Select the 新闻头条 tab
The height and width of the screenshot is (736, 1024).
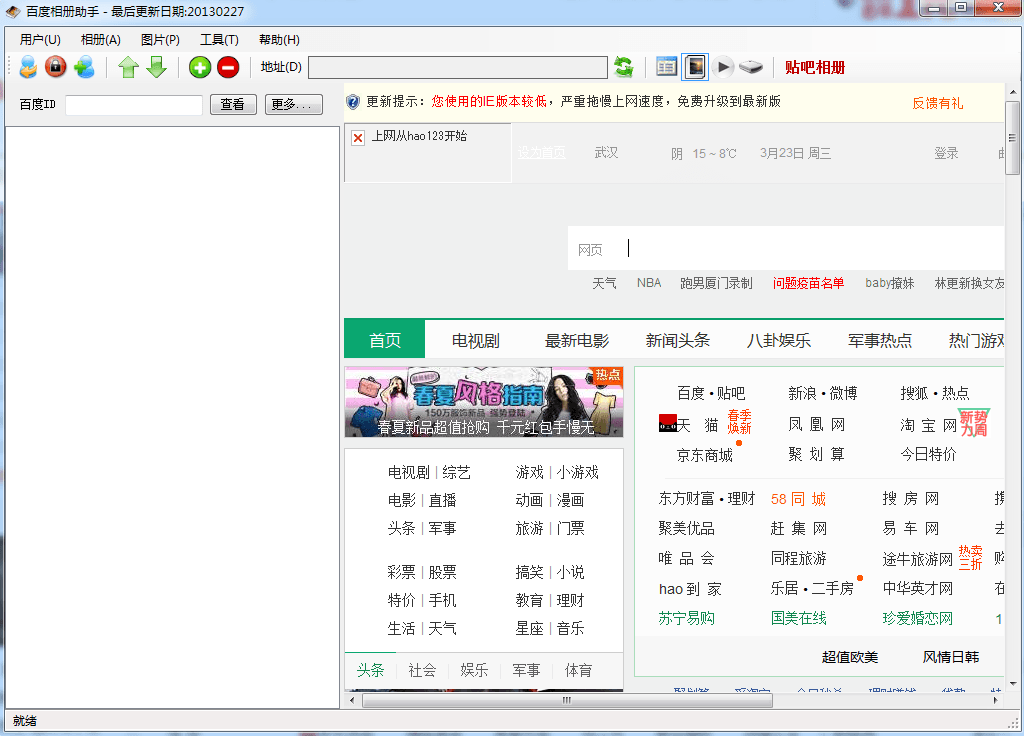tap(677, 340)
